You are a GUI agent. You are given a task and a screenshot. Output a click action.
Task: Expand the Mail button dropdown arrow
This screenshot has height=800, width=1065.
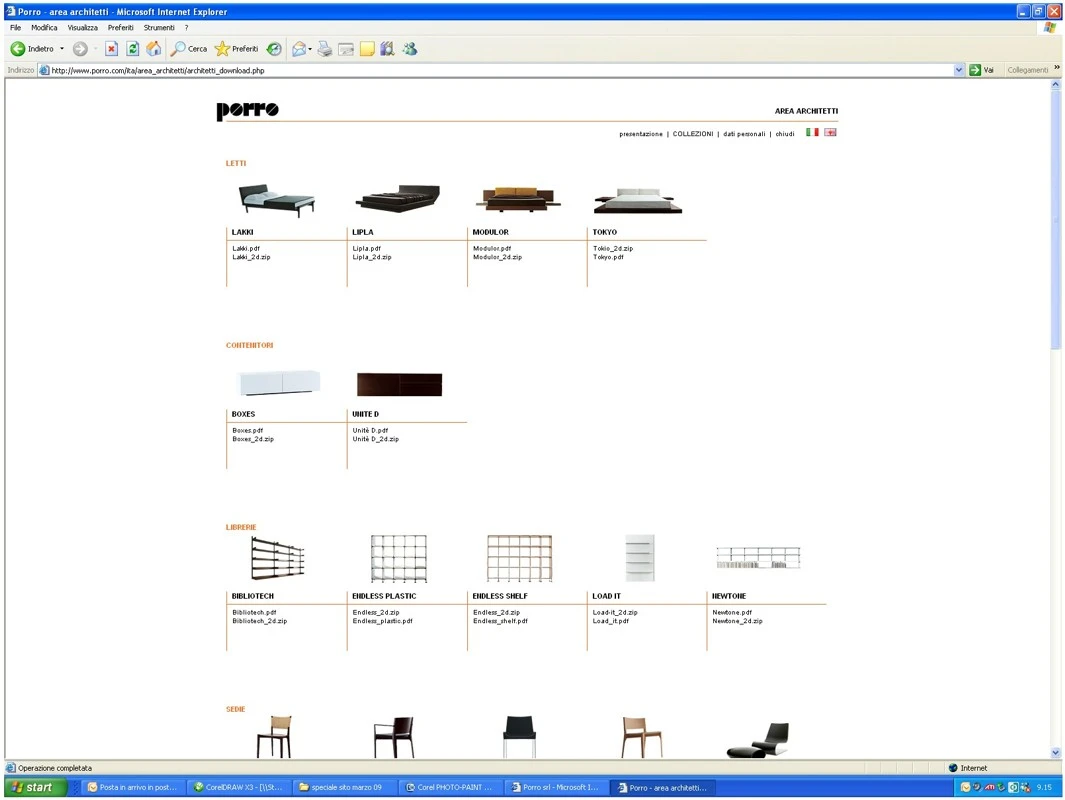coord(310,49)
